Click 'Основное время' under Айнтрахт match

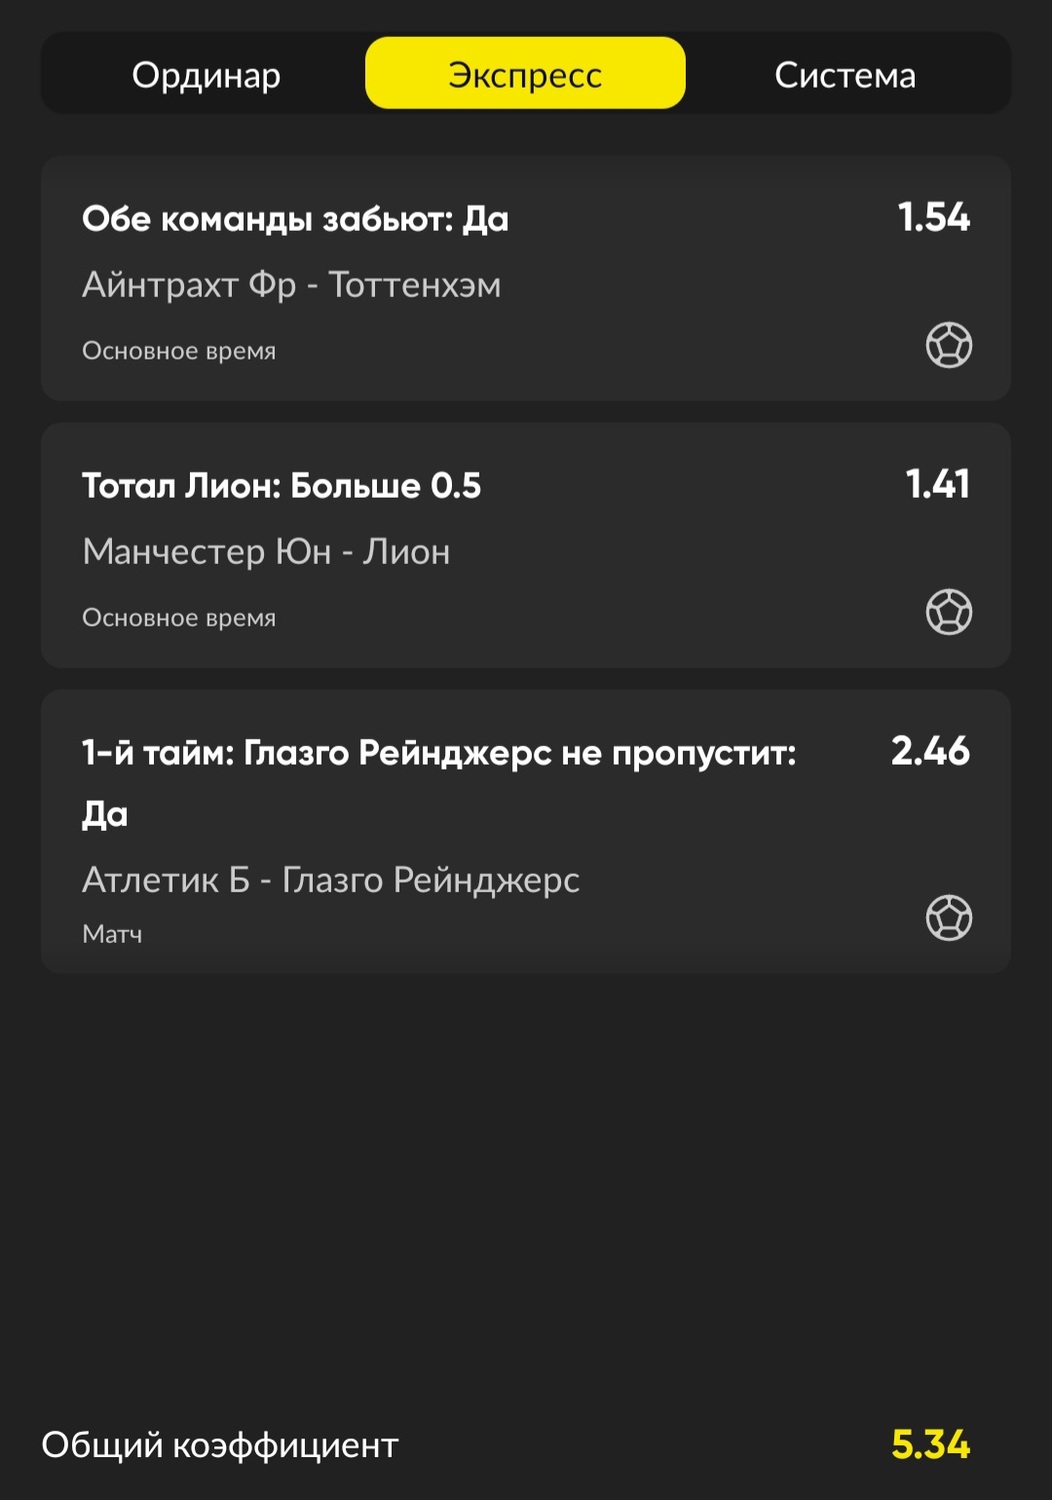pyautogui.click(x=179, y=351)
